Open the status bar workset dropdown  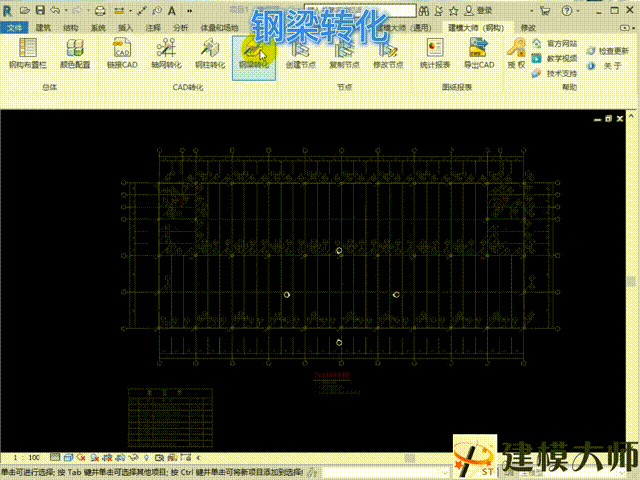click(x=384, y=472)
